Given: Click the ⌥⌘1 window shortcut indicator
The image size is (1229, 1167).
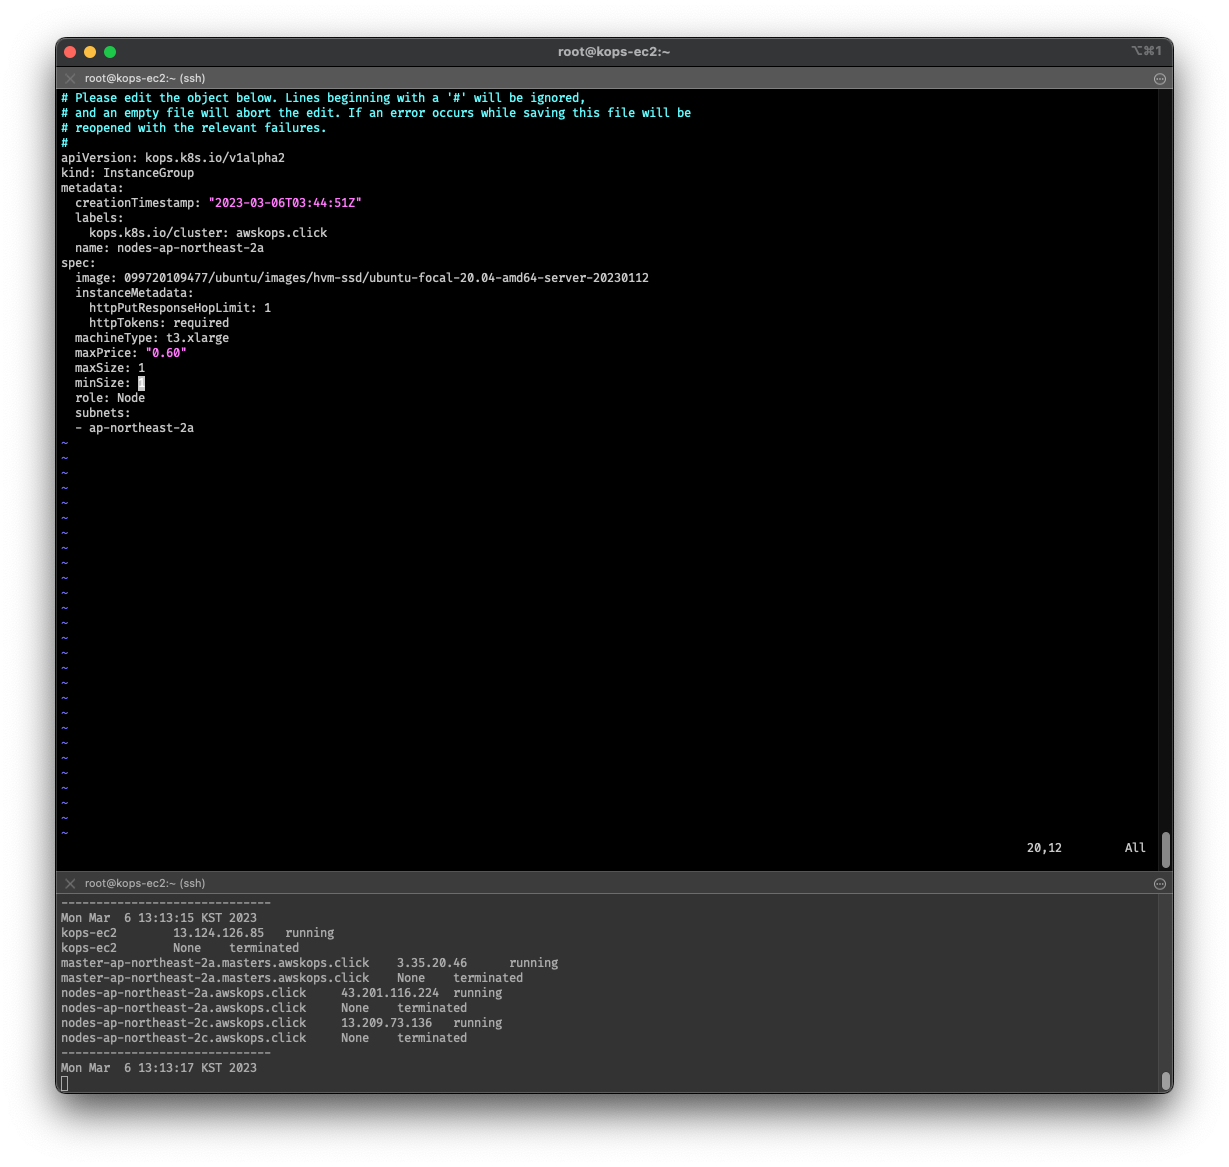Looking at the screenshot, I should (1147, 51).
